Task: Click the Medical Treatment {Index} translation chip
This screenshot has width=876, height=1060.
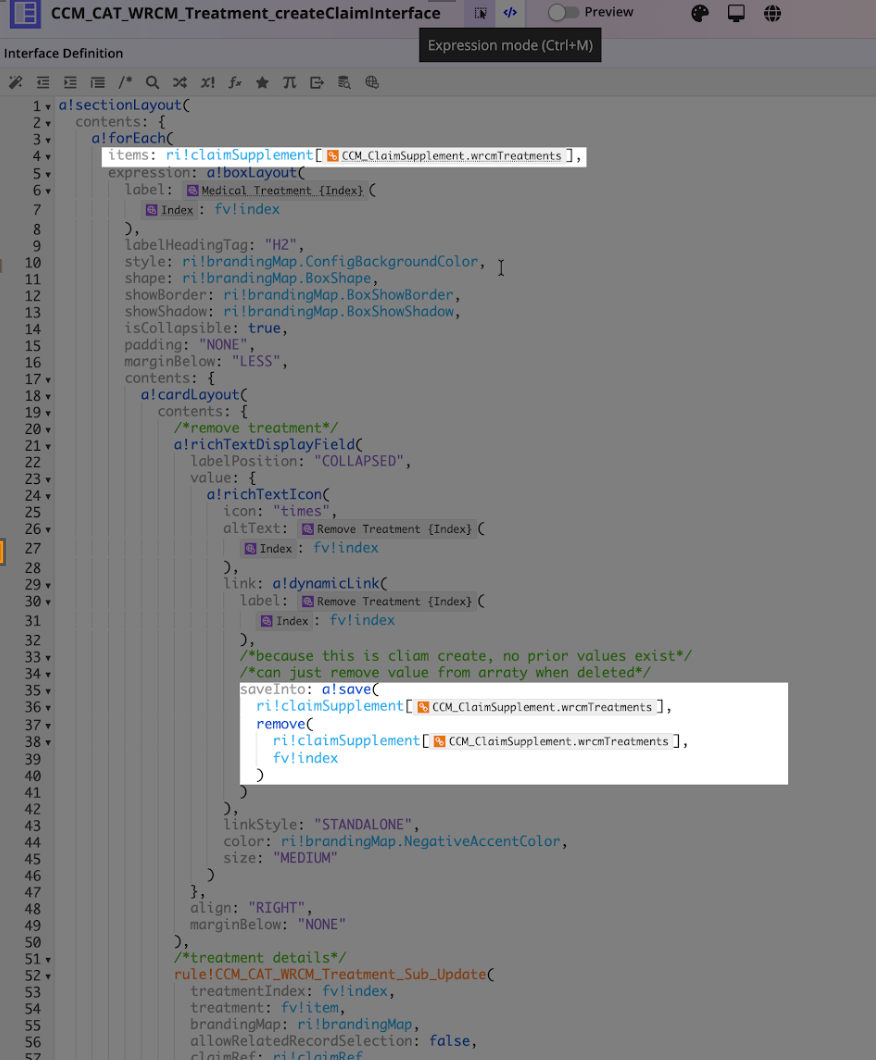Action: [276, 191]
